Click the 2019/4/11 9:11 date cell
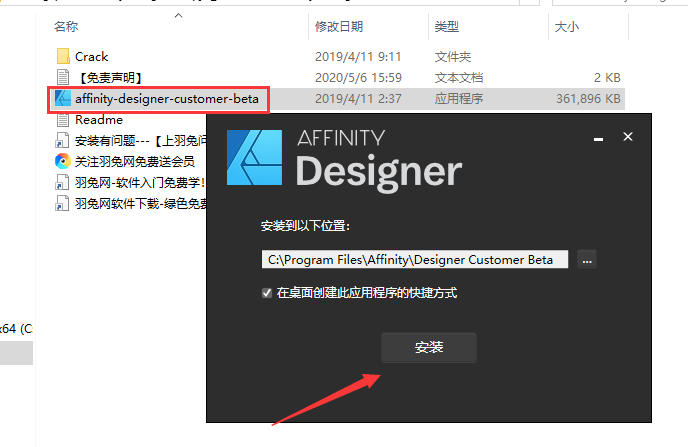Screen dimensions: 688x447 pos(358,57)
